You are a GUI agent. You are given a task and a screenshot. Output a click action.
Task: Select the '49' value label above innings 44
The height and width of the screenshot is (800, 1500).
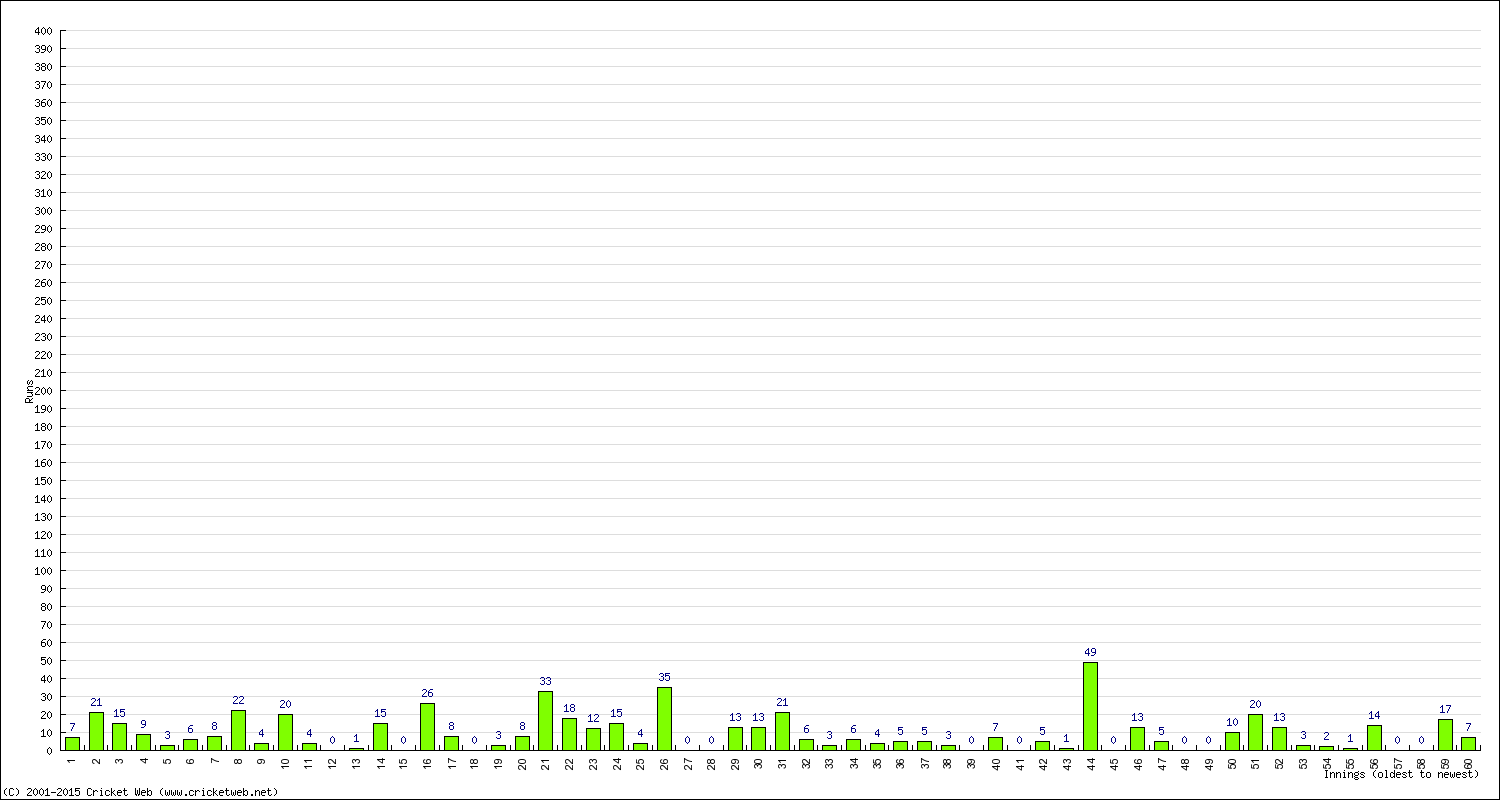1090,652
